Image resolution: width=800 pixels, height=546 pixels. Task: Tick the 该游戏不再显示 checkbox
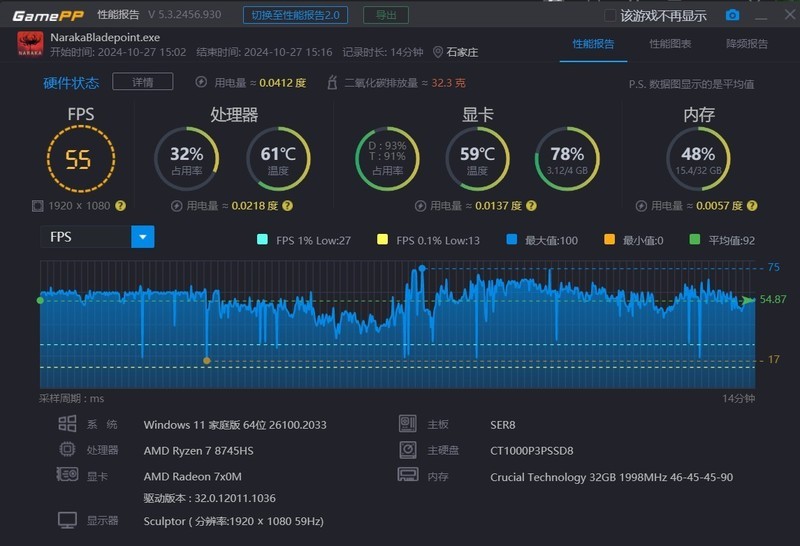[x=610, y=15]
